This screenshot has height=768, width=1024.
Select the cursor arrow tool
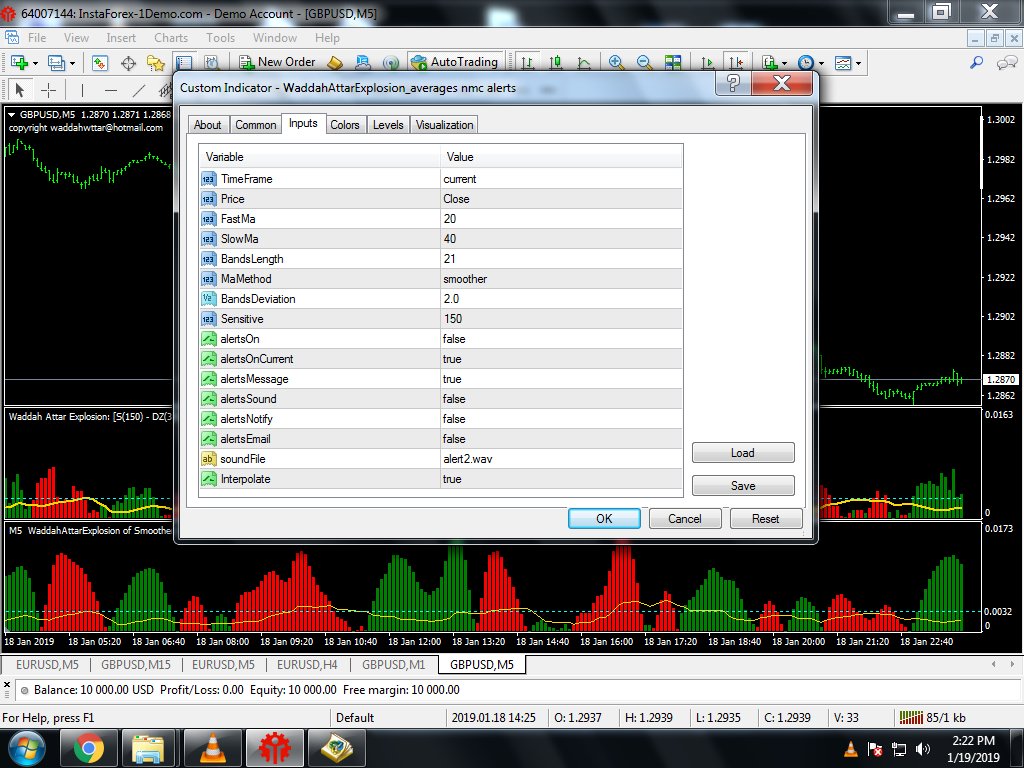(x=20, y=90)
